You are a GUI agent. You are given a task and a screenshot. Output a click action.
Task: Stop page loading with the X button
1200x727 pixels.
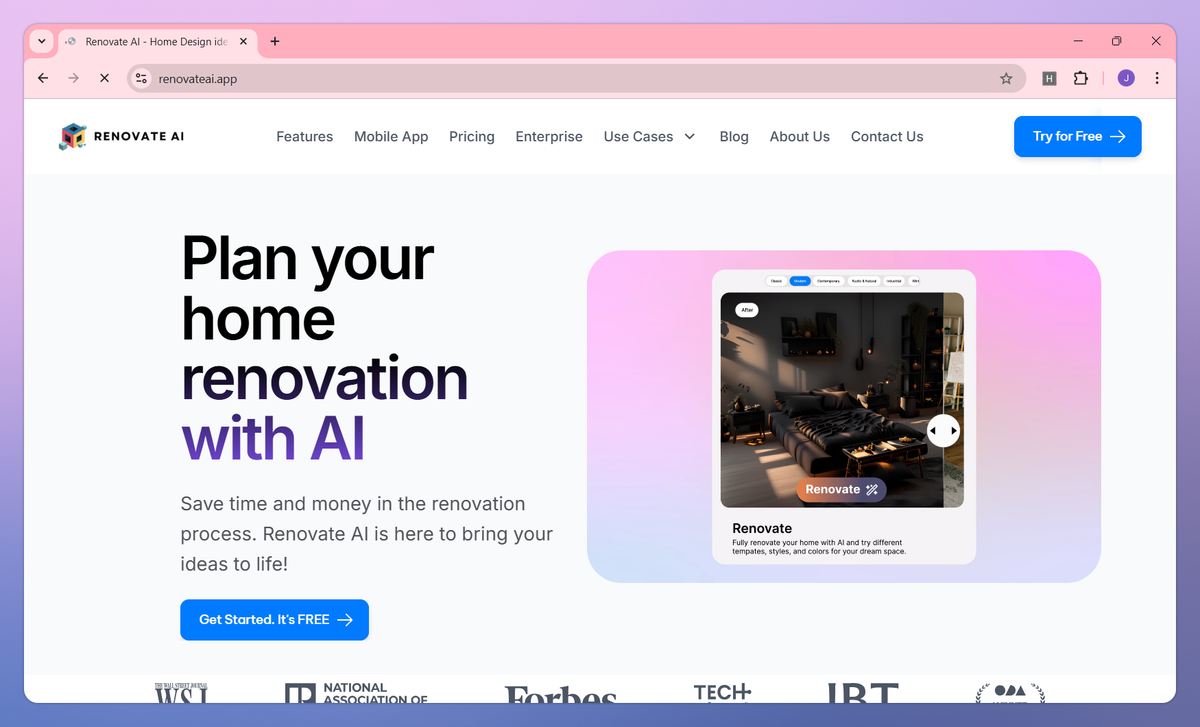pos(104,78)
